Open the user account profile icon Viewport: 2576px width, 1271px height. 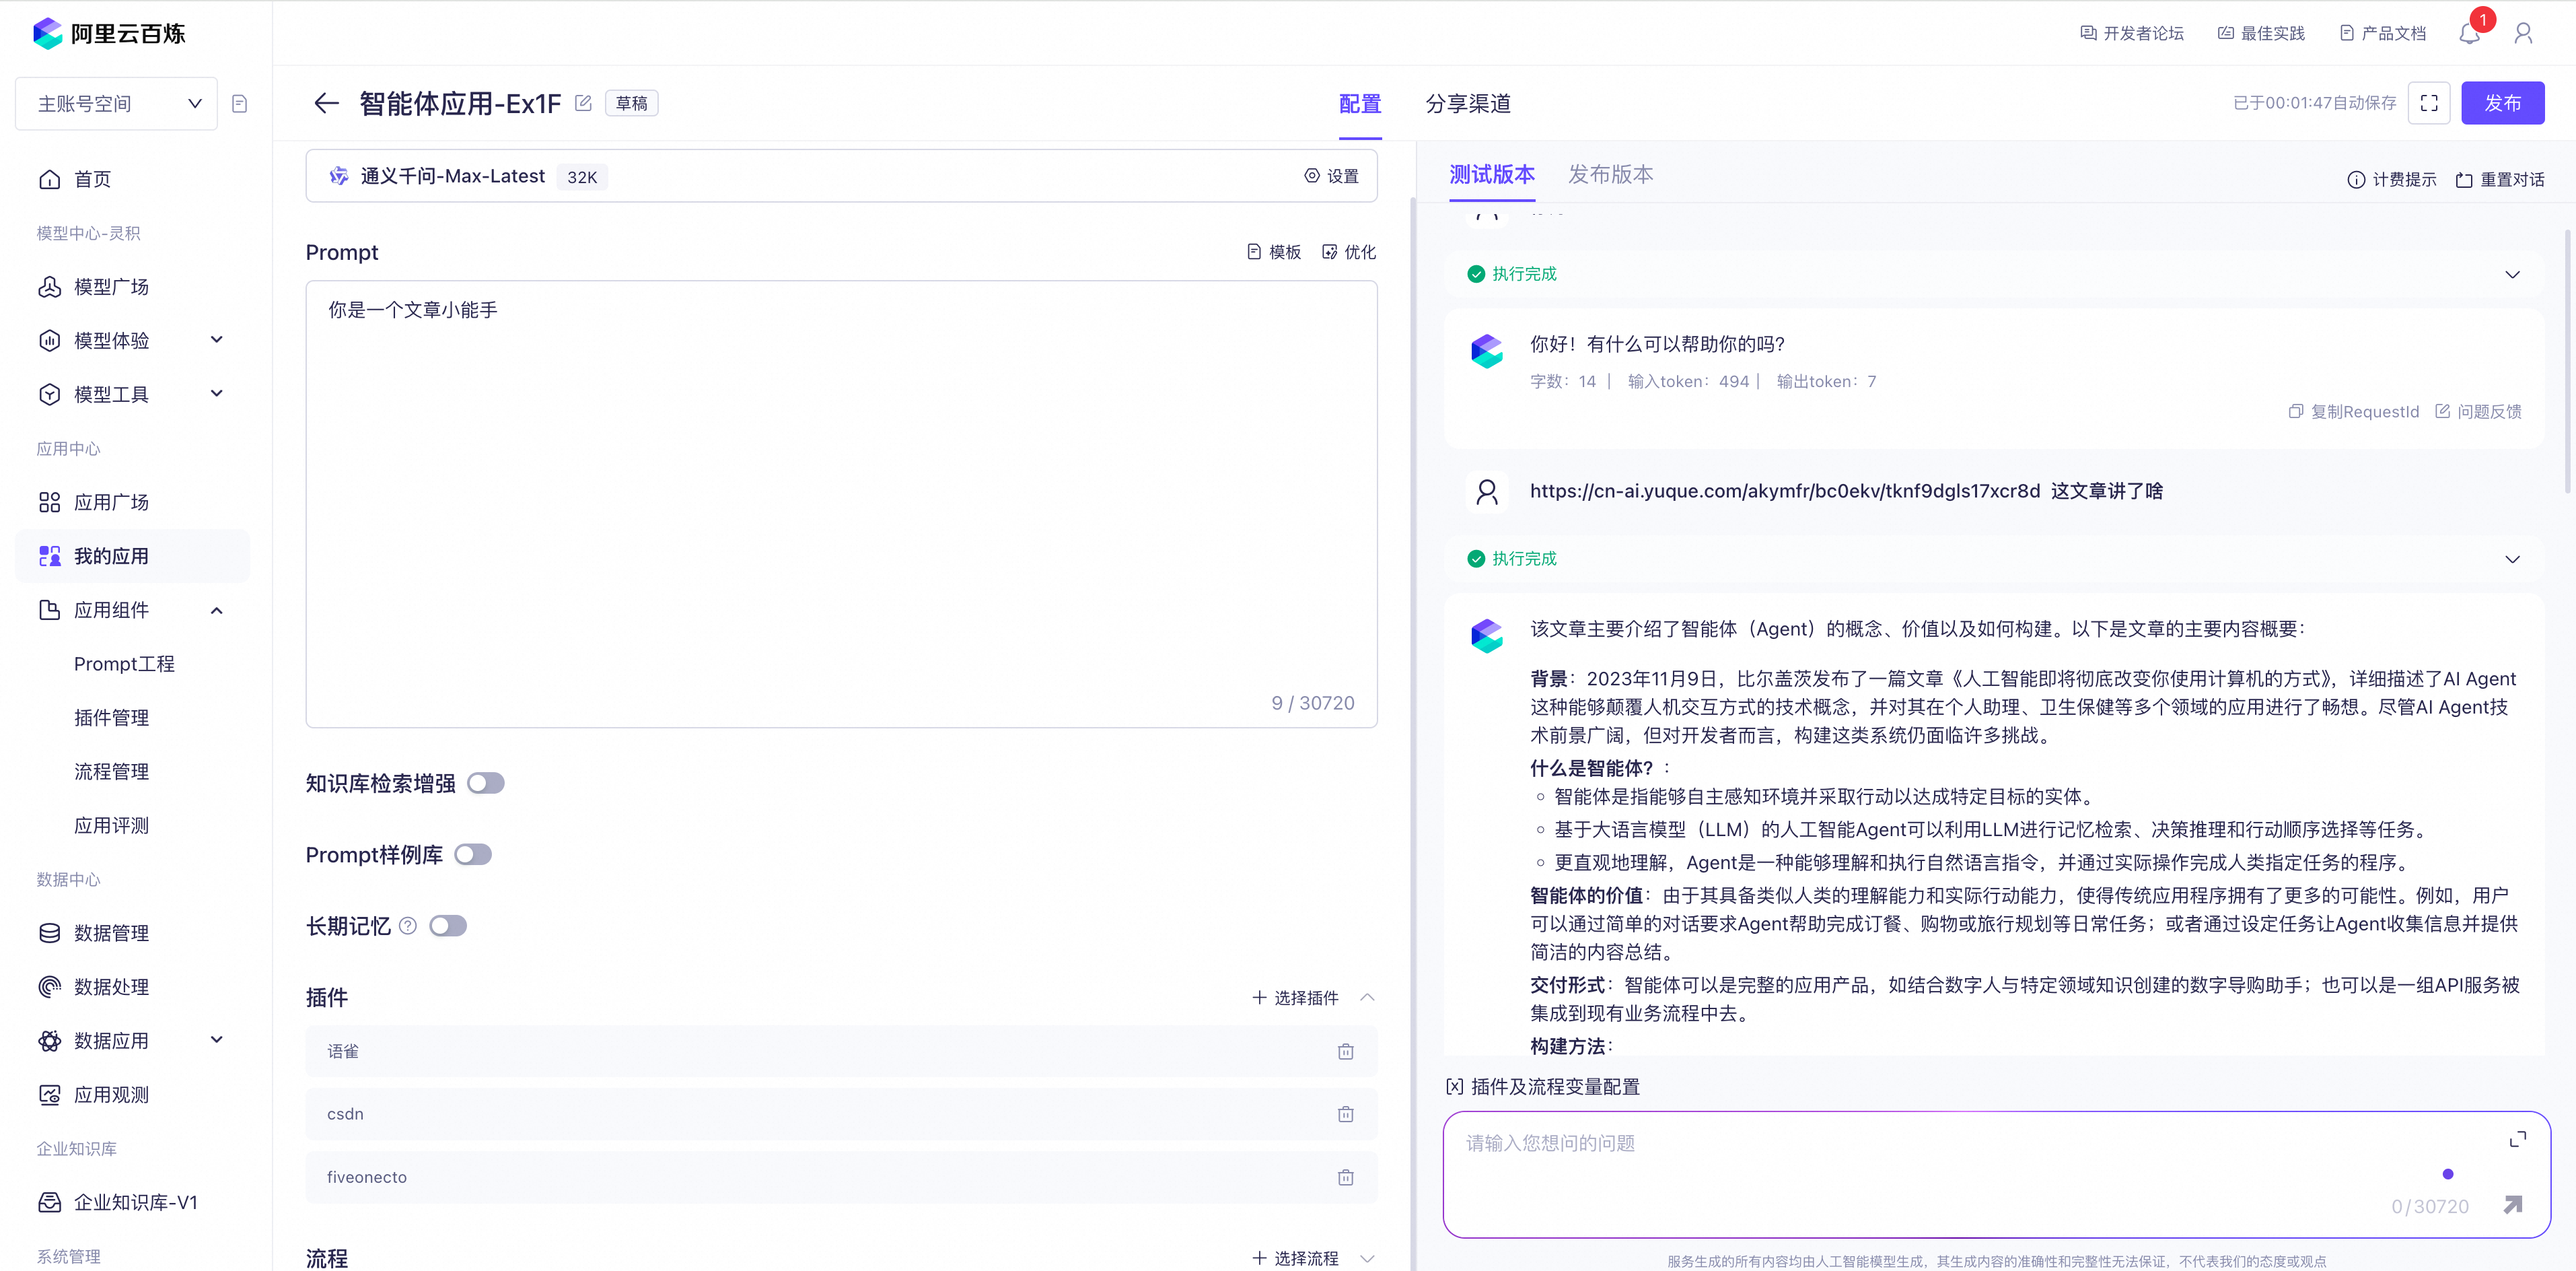(2523, 34)
